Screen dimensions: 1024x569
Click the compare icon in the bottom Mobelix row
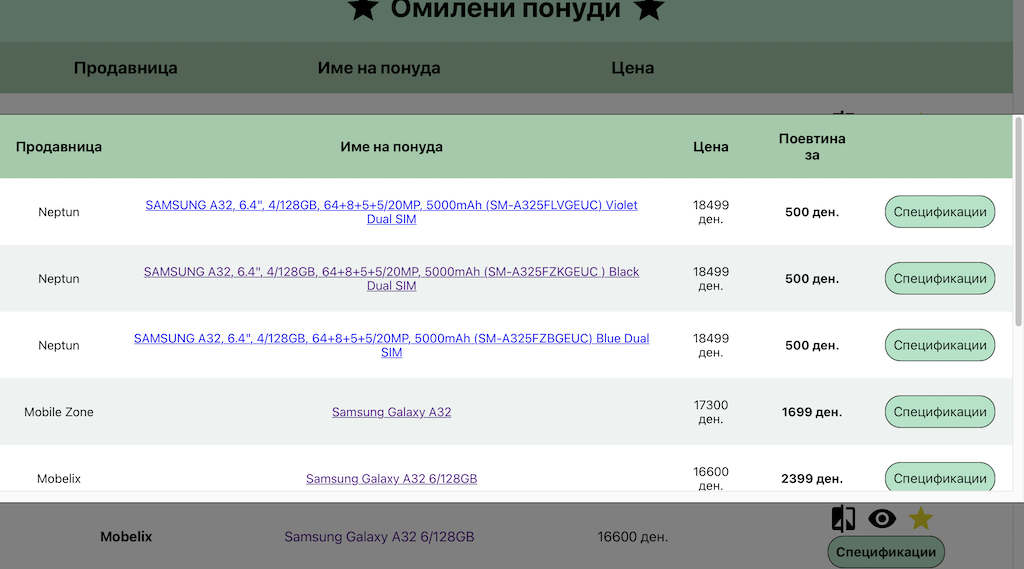coord(843,518)
